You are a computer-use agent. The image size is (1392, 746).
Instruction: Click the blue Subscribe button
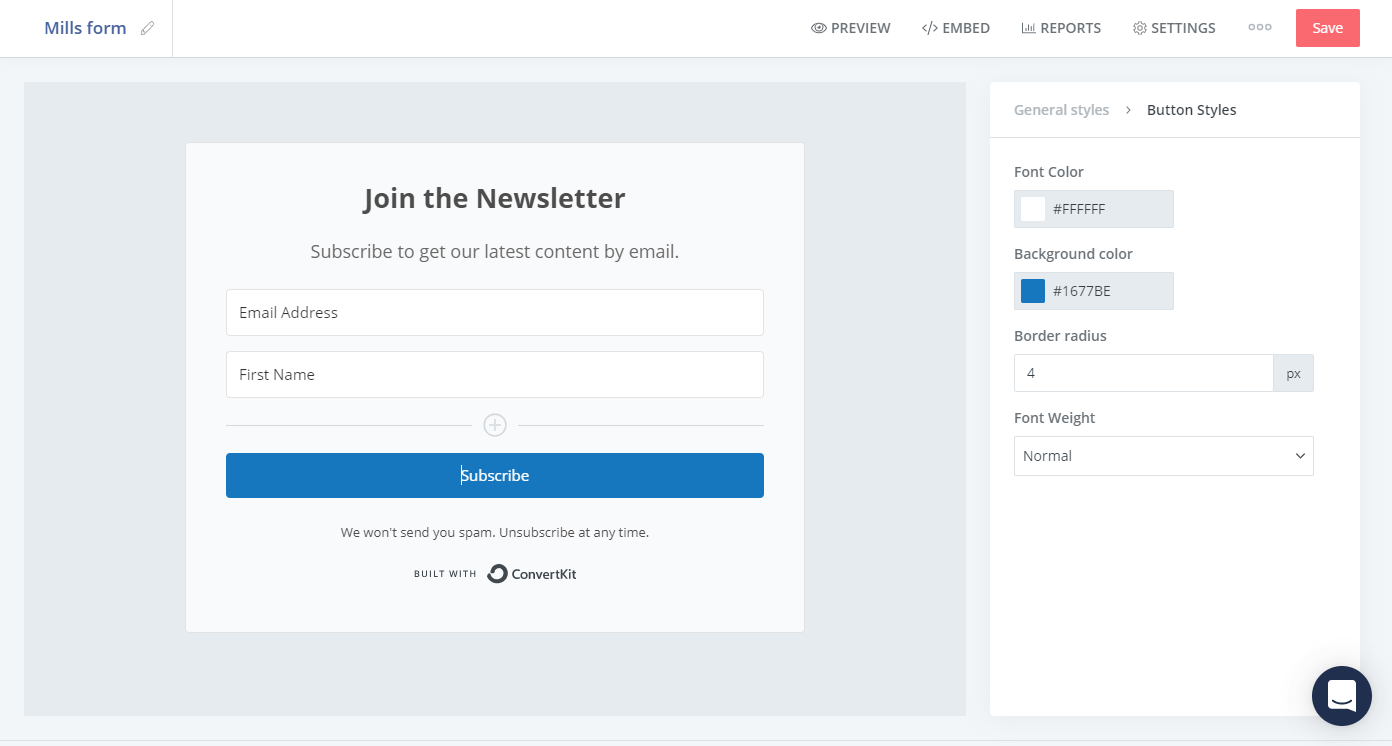(x=495, y=475)
